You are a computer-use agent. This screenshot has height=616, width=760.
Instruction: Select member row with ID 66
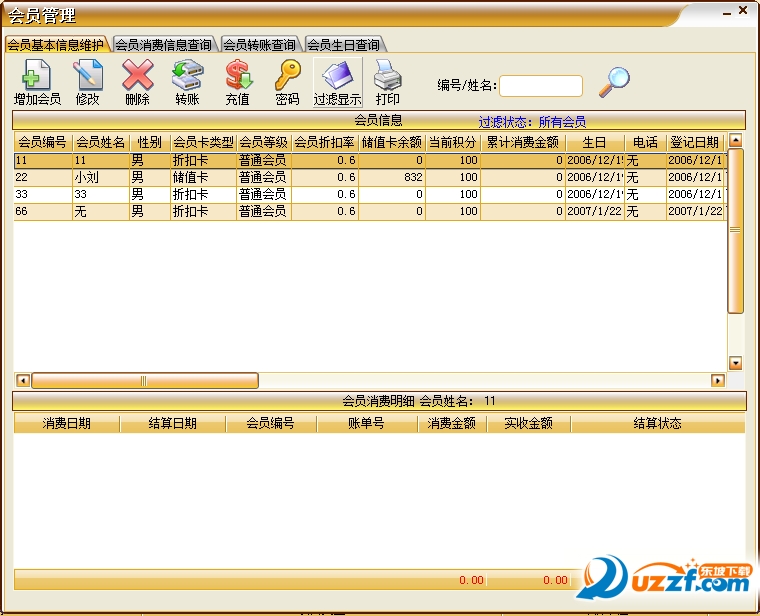pyautogui.click(x=370, y=211)
